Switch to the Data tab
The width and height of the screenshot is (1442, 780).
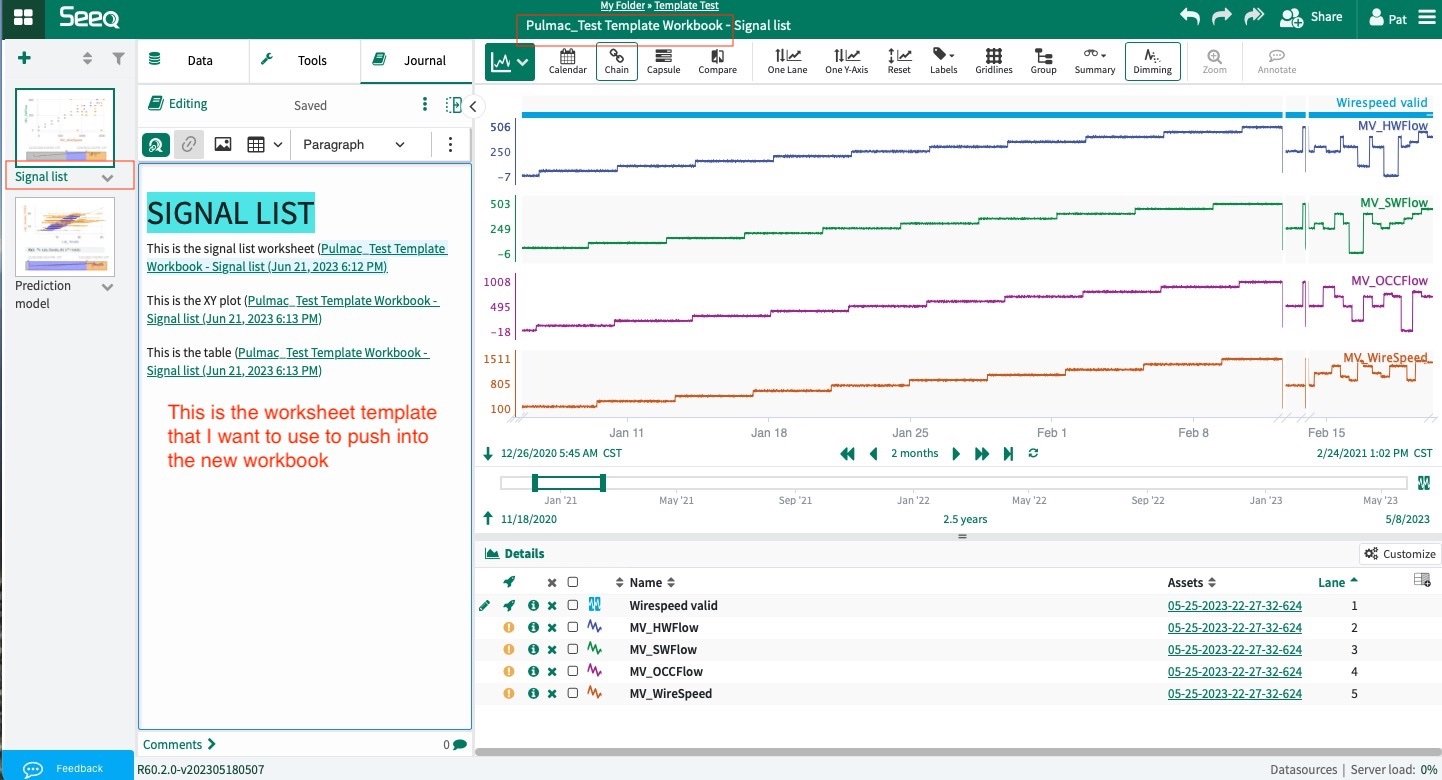(x=192, y=60)
